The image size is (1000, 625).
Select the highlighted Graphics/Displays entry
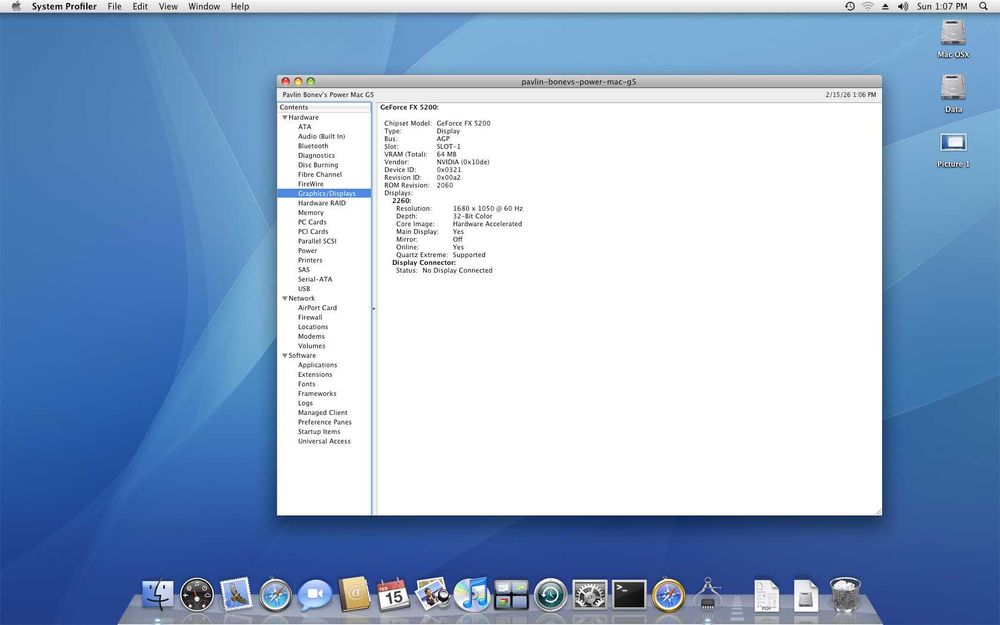pyautogui.click(x=324, y=193)
